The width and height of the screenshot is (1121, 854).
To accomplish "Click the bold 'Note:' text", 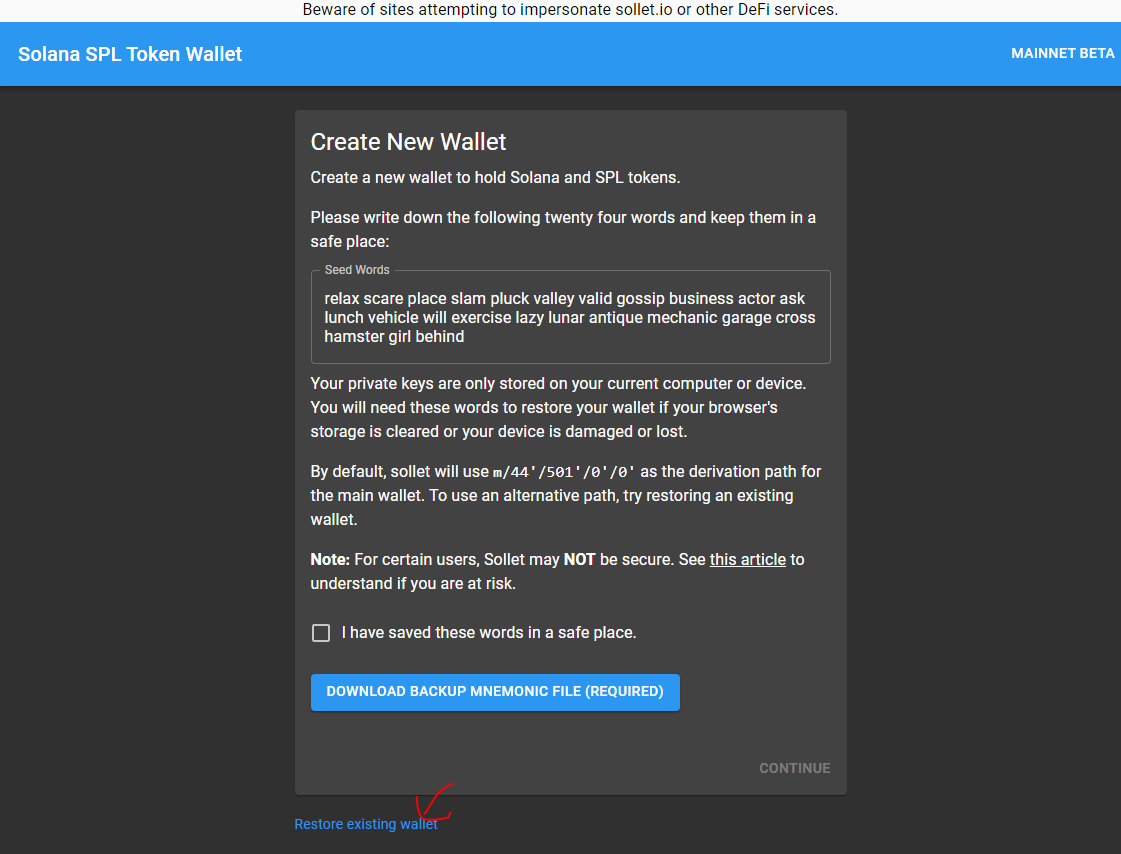I will pyautogui.click(x=330, y=560).
